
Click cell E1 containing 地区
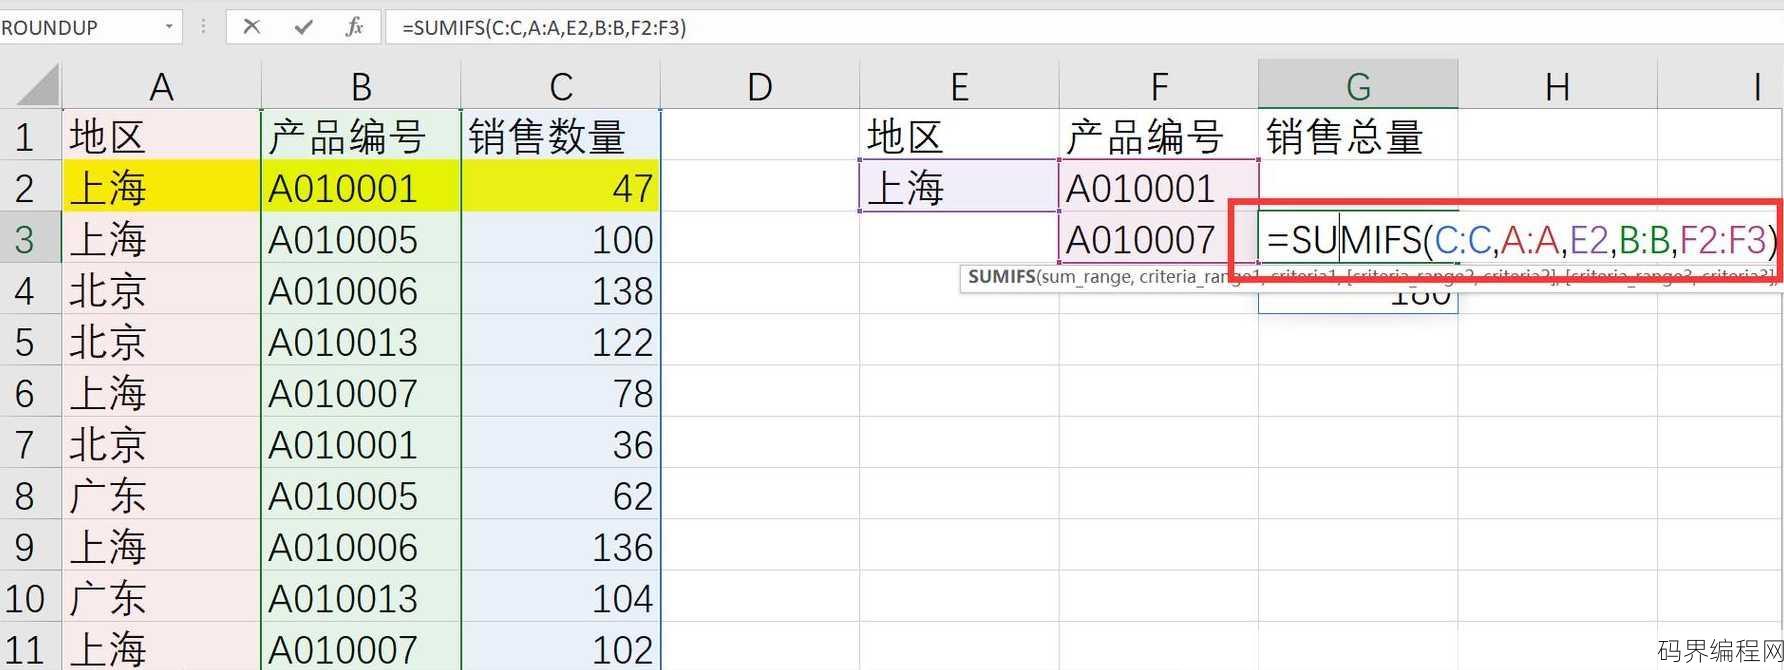(959, 136)
